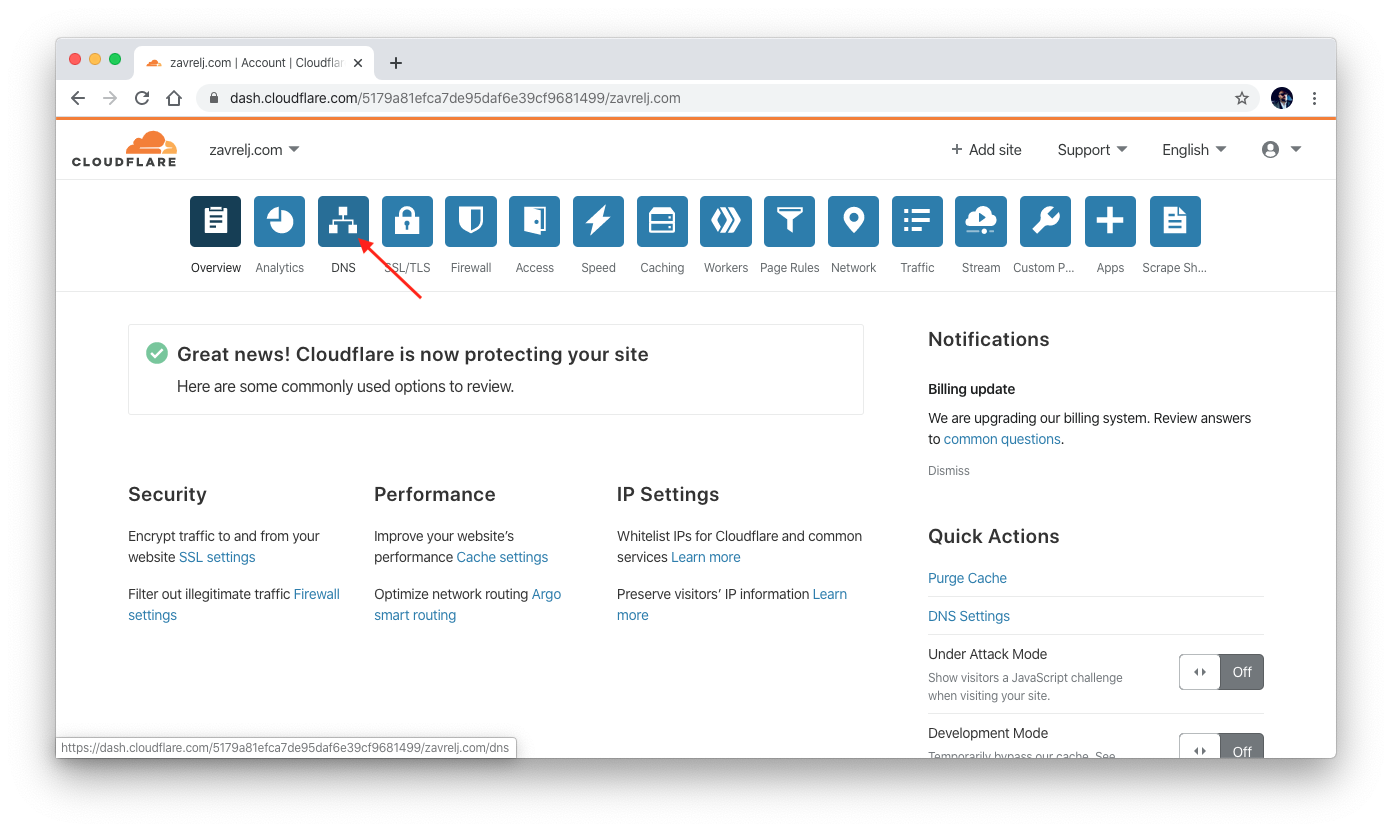The height and width of the screenshot is (832, 1392).
Task: Close the zavrelj.com browser tab
Action: (x=358, y=63)
